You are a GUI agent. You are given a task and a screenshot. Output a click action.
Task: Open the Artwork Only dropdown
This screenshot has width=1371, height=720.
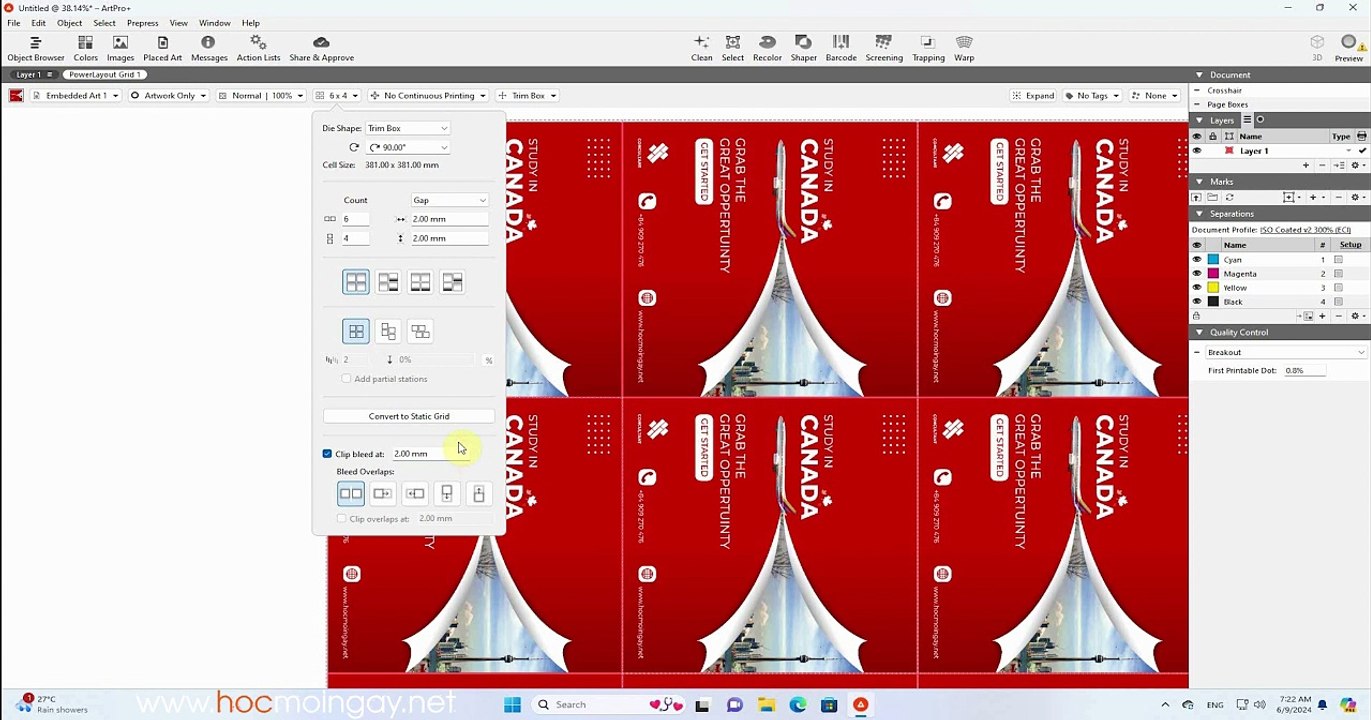[x=169, y=96]
